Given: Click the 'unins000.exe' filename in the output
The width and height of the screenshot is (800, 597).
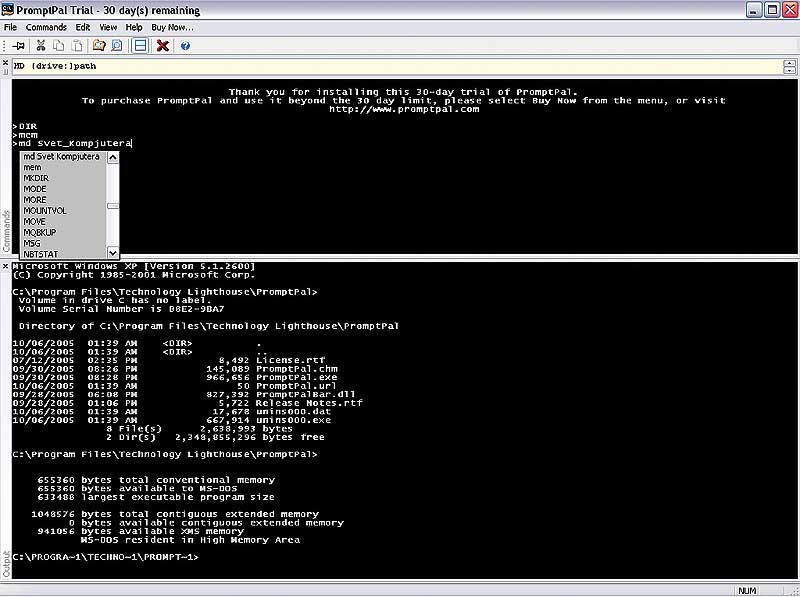Looking at the screenshot, I should point(293,420).
